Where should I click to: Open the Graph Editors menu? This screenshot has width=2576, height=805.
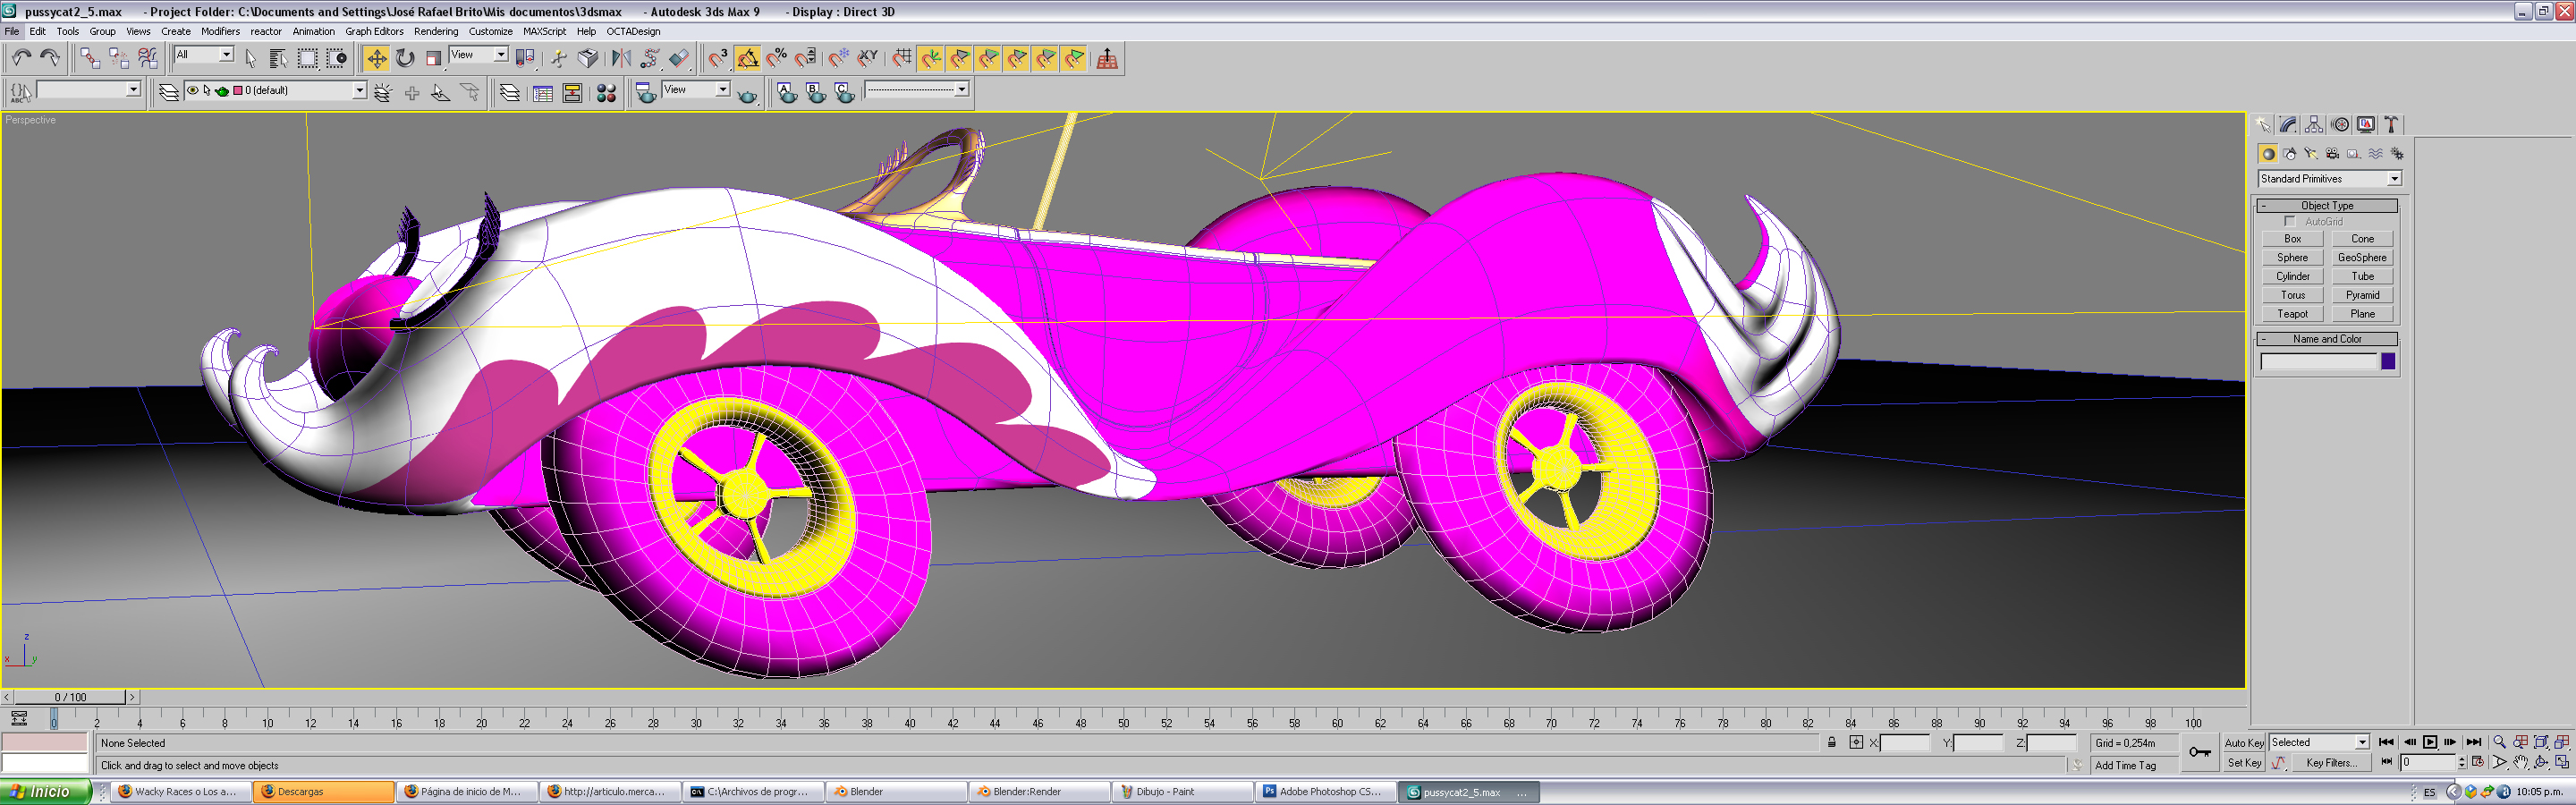(374, 31)
